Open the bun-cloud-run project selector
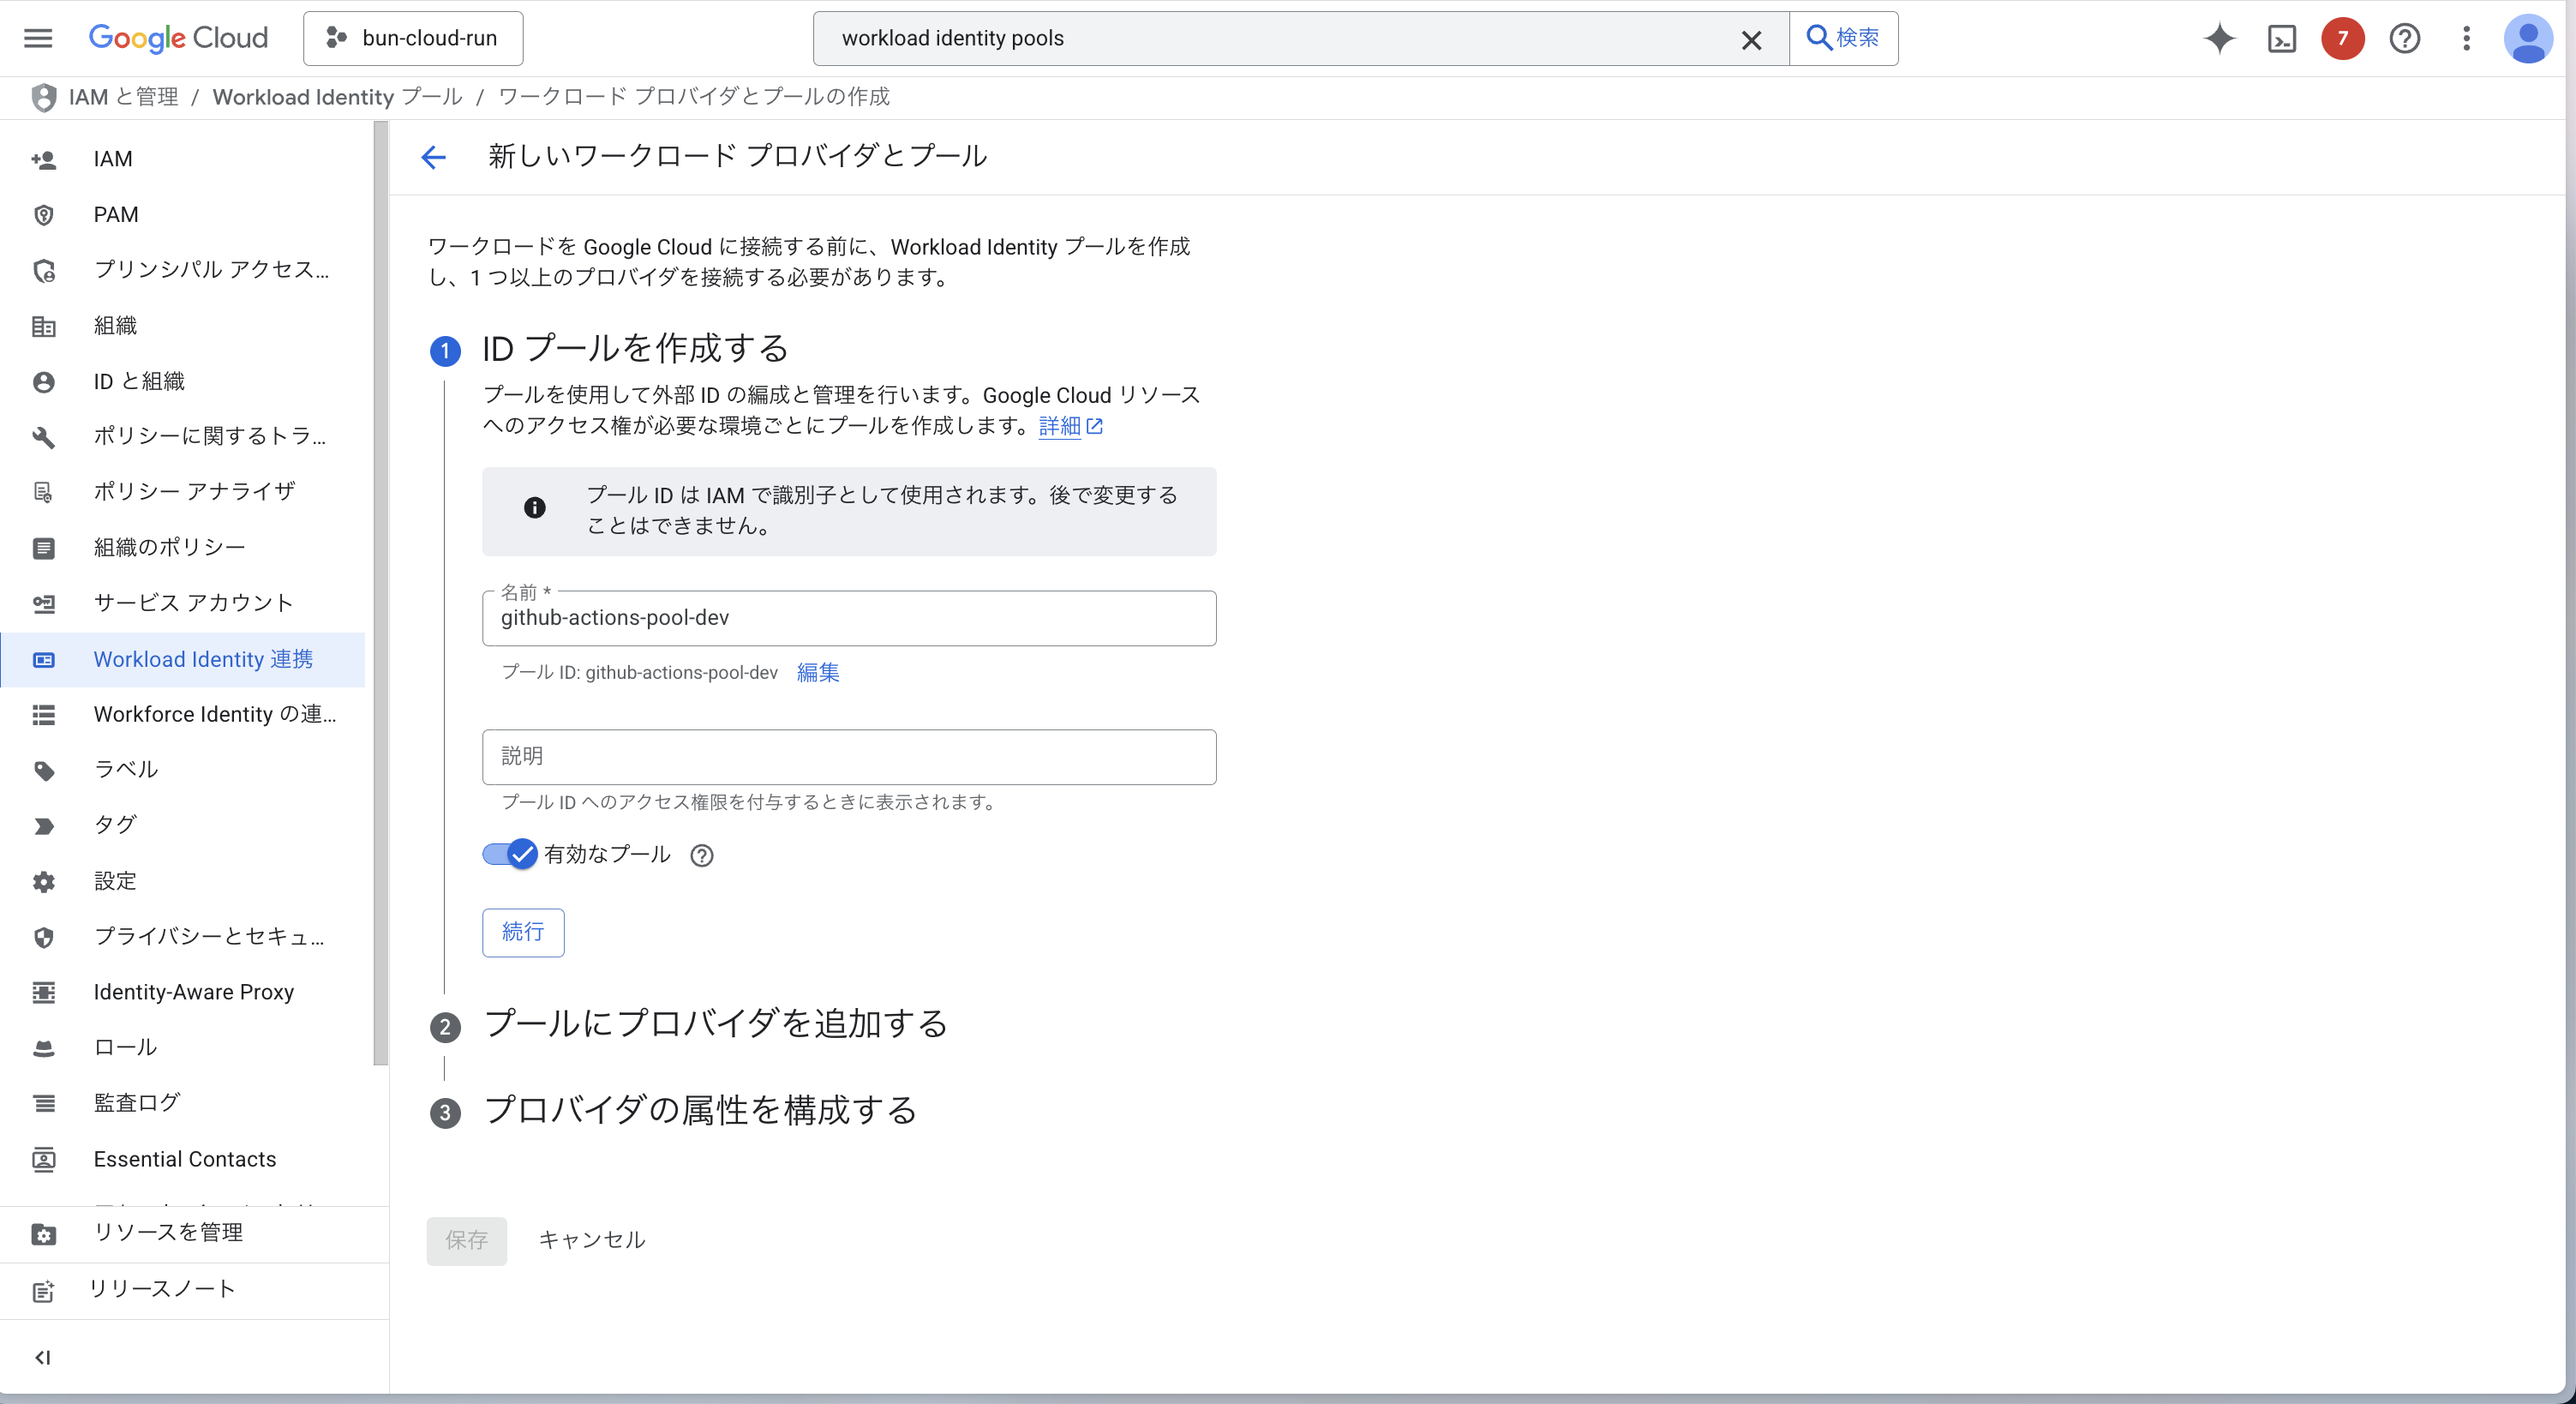2576x1404 pixels. tap(413, 38)
